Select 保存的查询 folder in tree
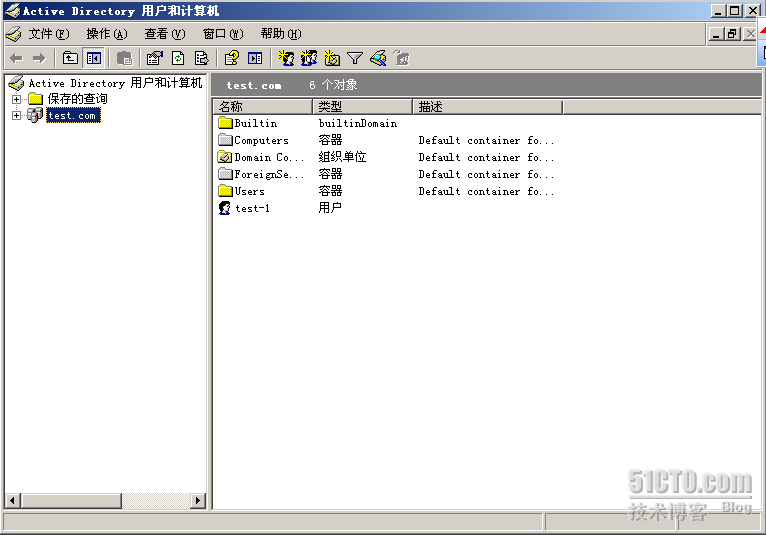The width and height of the screenshot is (766, 535). (77, 99)
